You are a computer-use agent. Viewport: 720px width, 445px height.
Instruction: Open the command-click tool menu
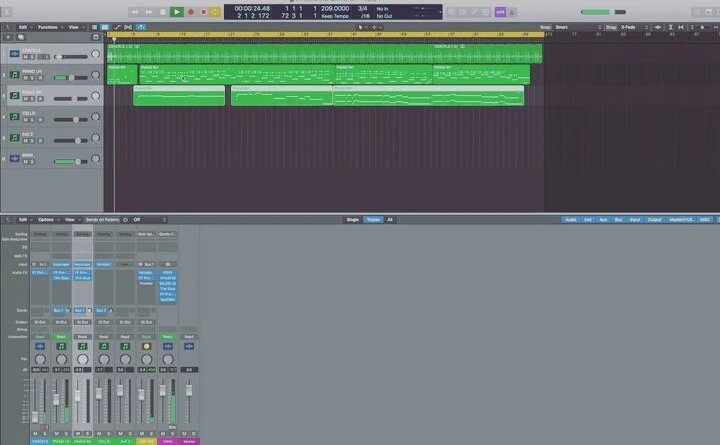[x=377, y=27]
